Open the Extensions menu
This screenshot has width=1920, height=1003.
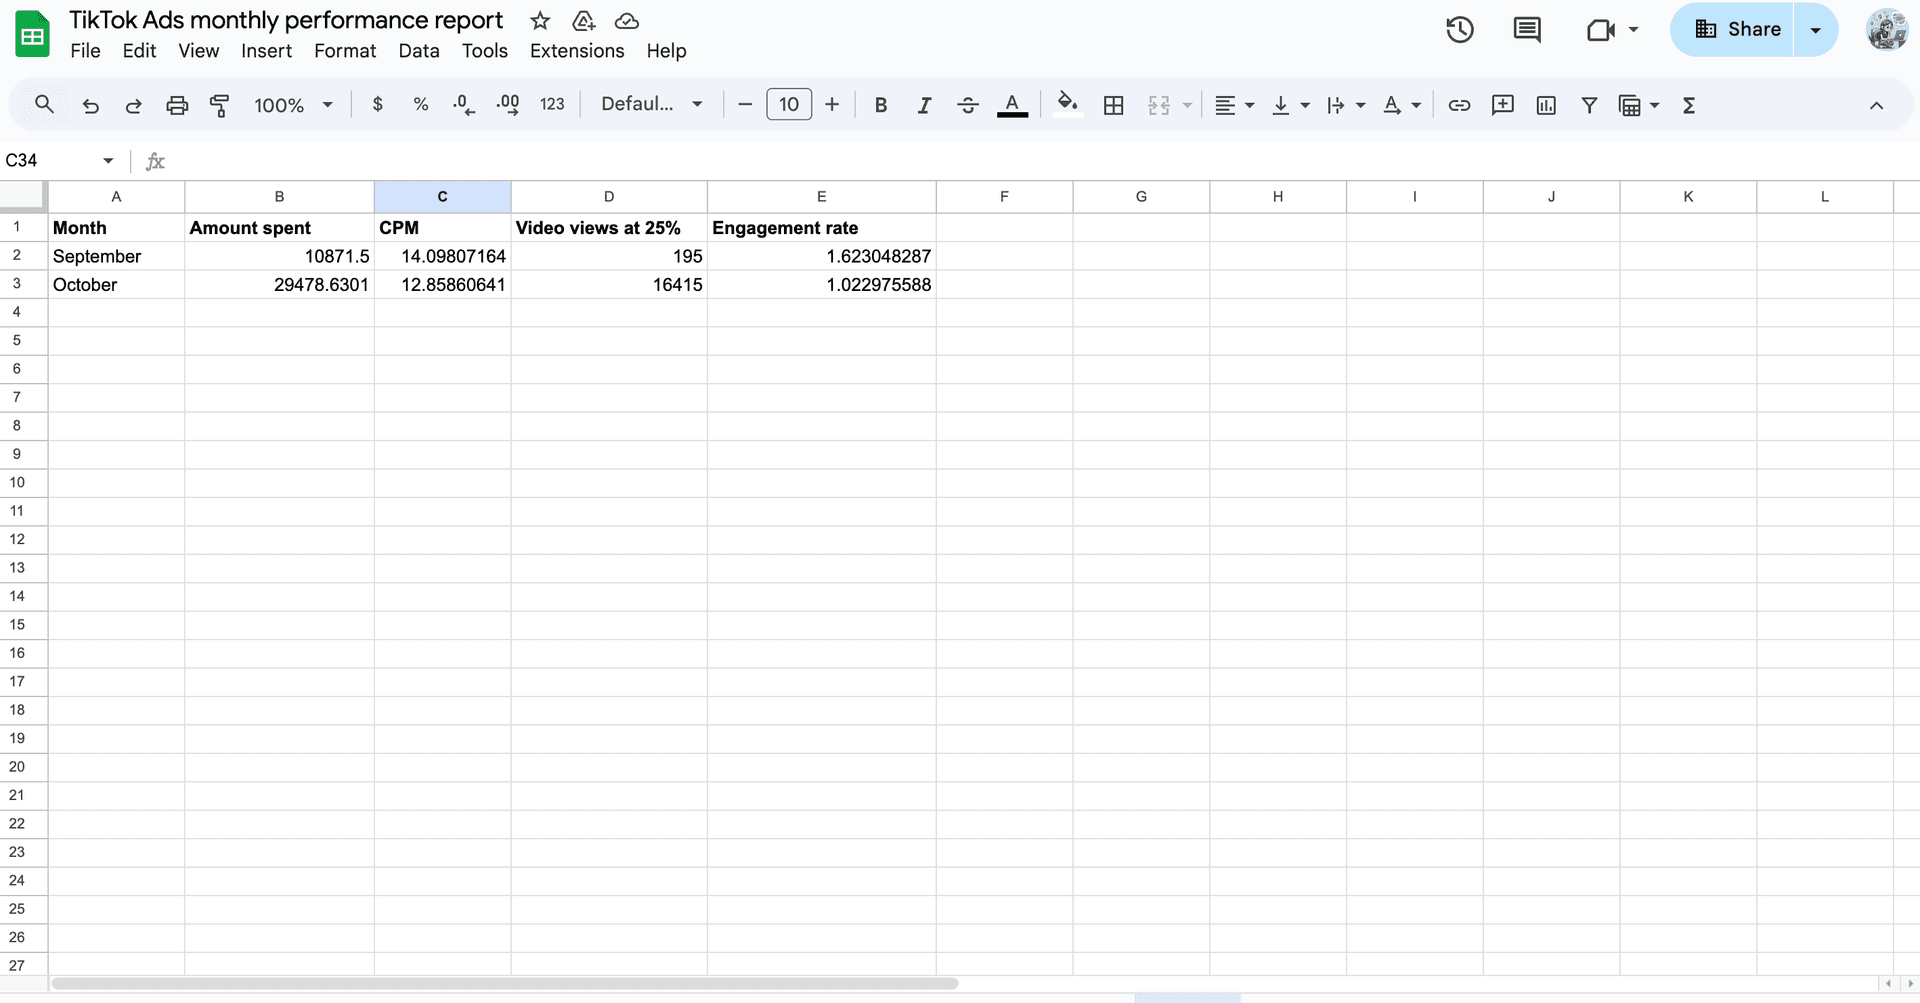[x=576, y=51]
